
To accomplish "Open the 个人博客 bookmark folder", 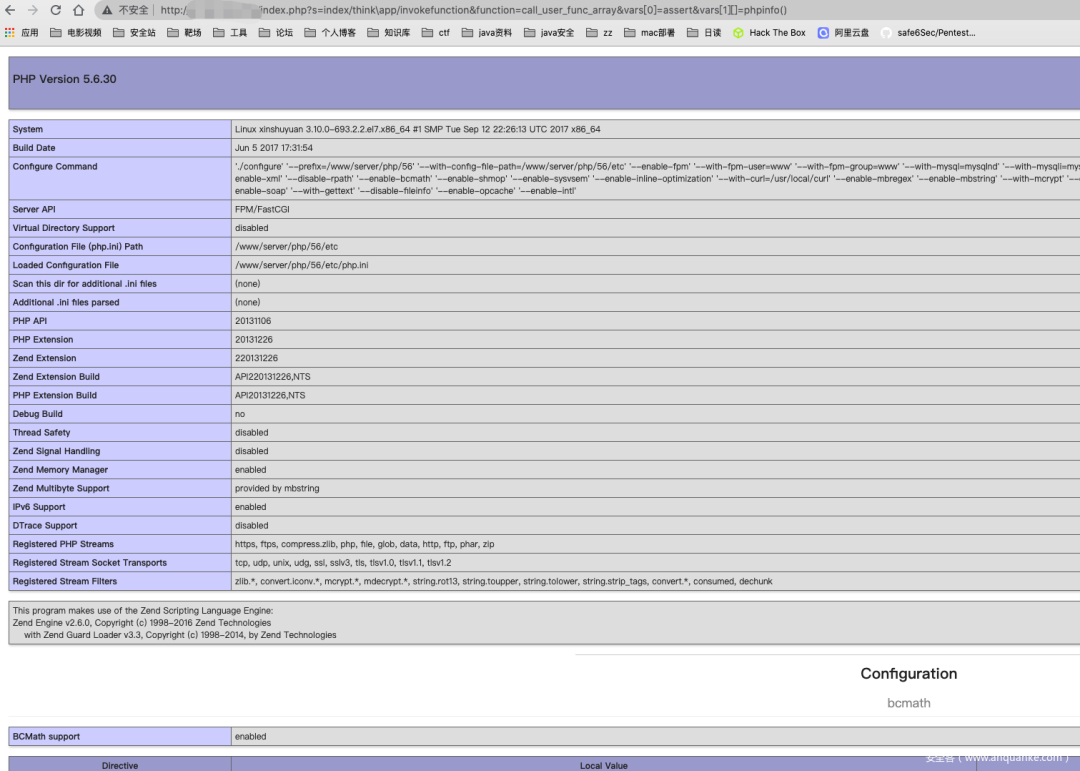I will pos(330,32).
